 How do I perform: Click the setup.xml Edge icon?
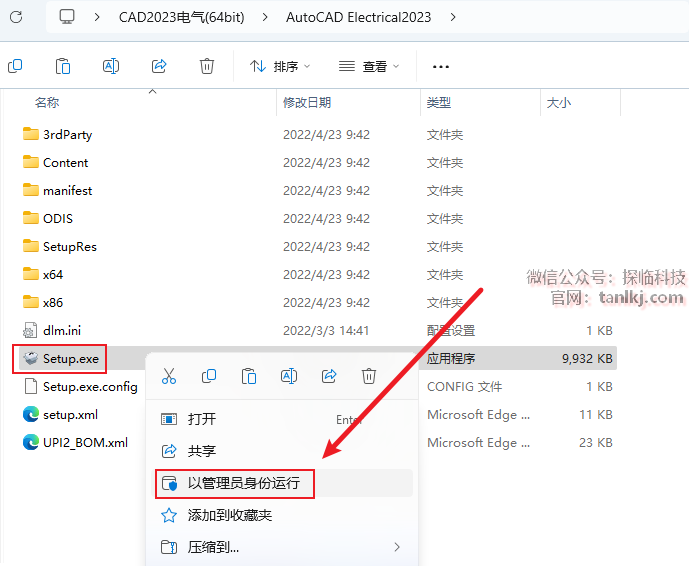point(31,414)
